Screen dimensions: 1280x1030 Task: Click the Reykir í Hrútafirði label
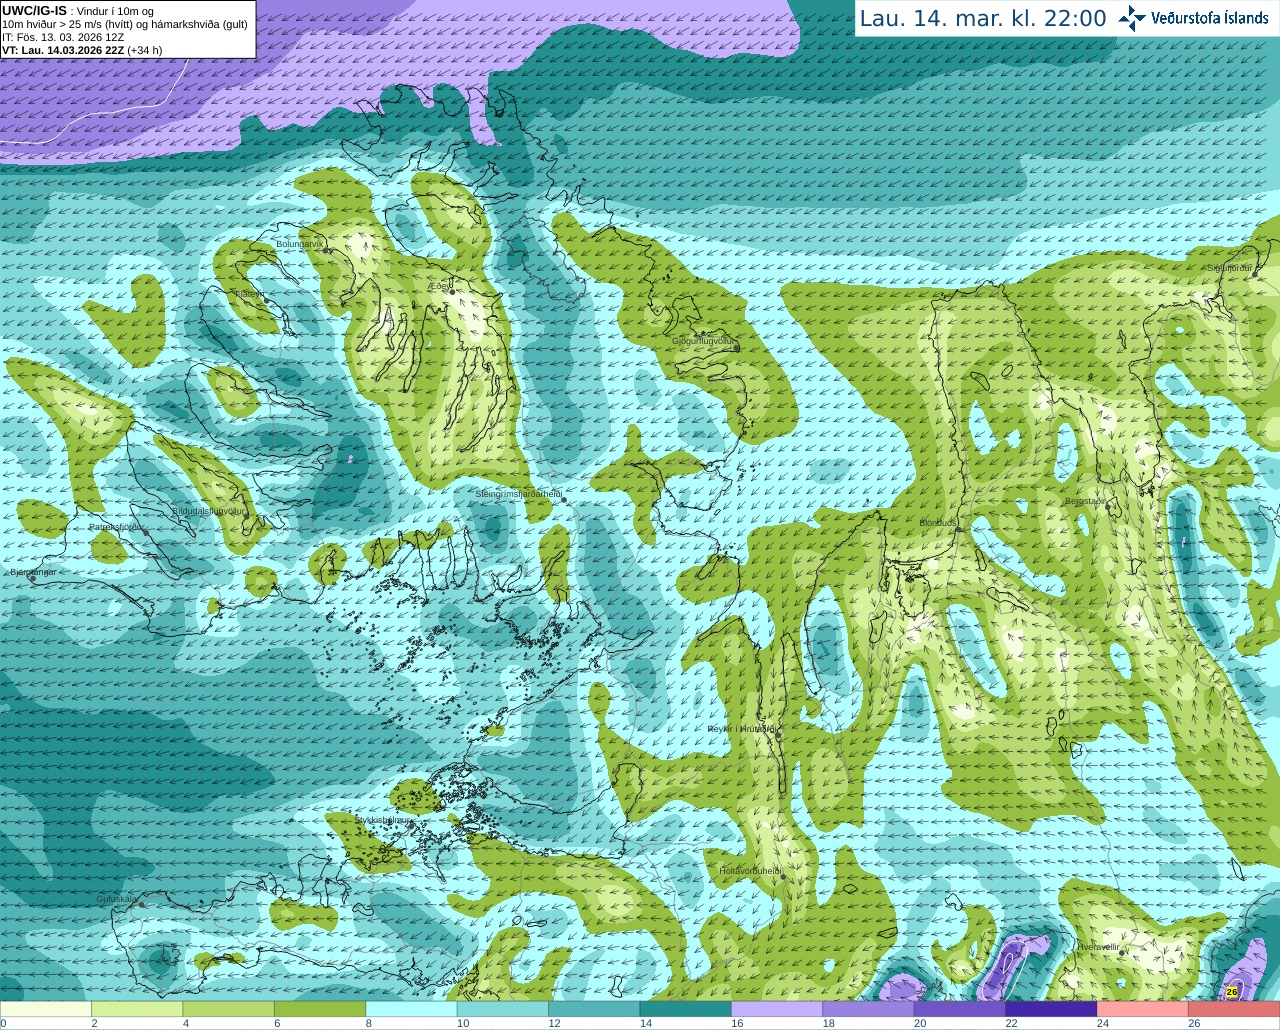click(741, 729)
